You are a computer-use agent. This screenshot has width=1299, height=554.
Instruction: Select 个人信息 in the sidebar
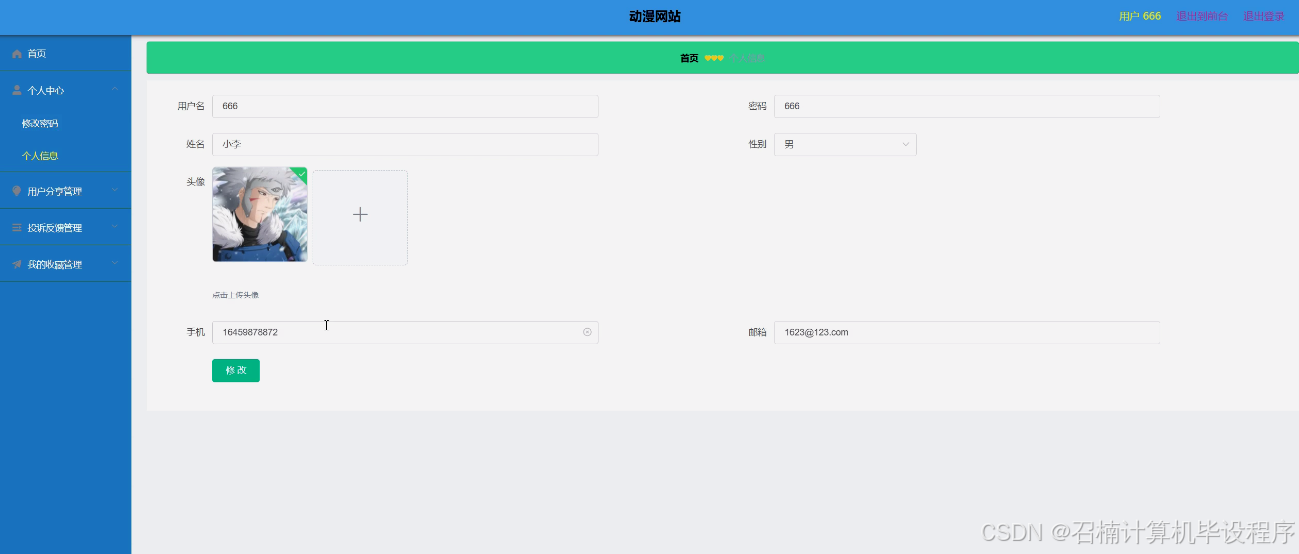[40, 156]
